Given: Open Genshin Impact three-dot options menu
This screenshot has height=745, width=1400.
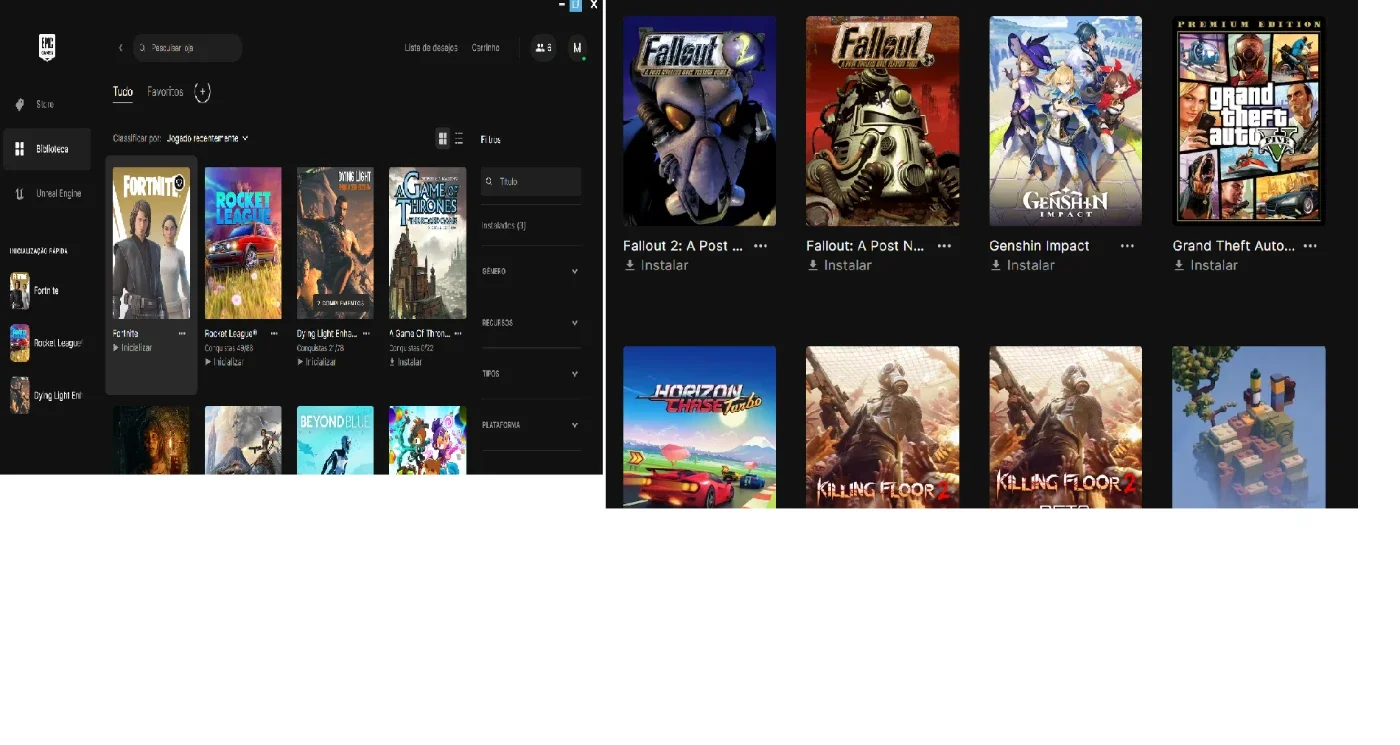Looking at the screenshot, I should [1127, 246].
